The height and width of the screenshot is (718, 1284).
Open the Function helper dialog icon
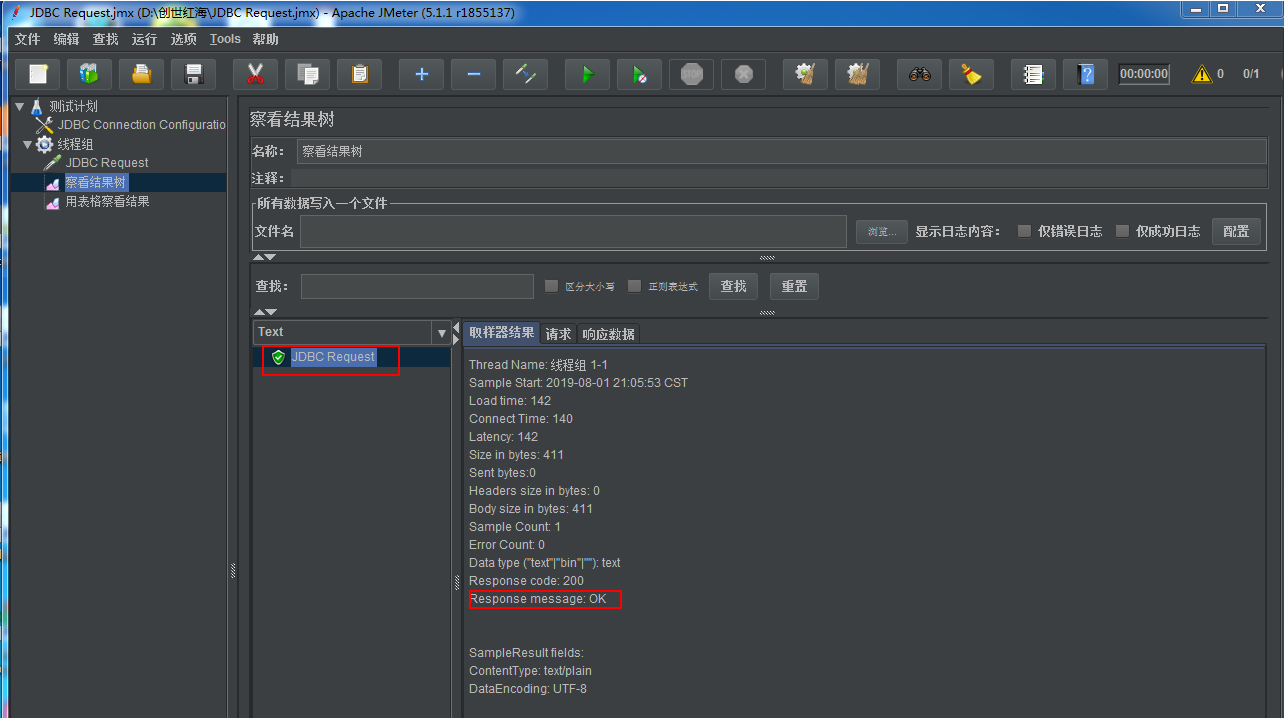pyautogui.click(x=1034, y=74)
